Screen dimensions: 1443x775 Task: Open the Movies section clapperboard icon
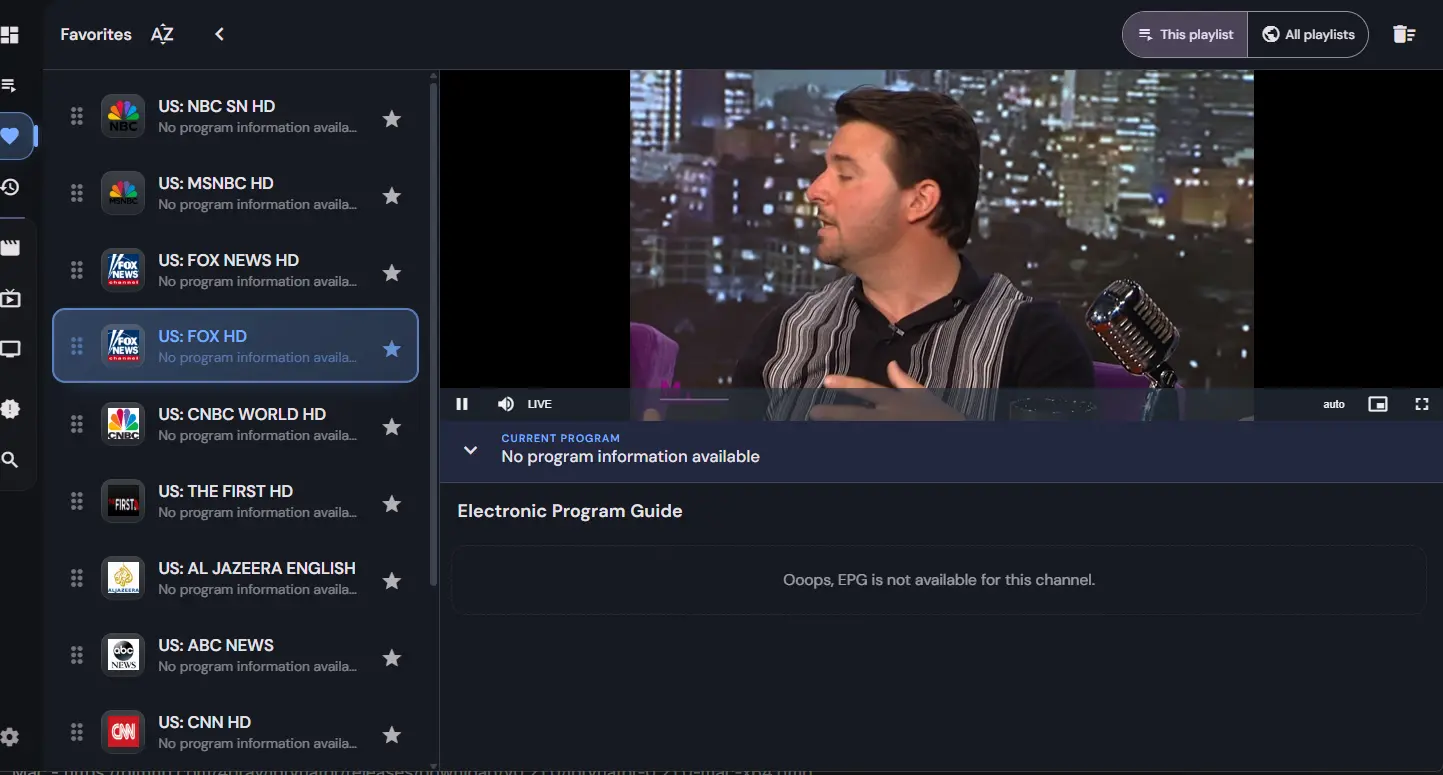[x=10, y=248]
